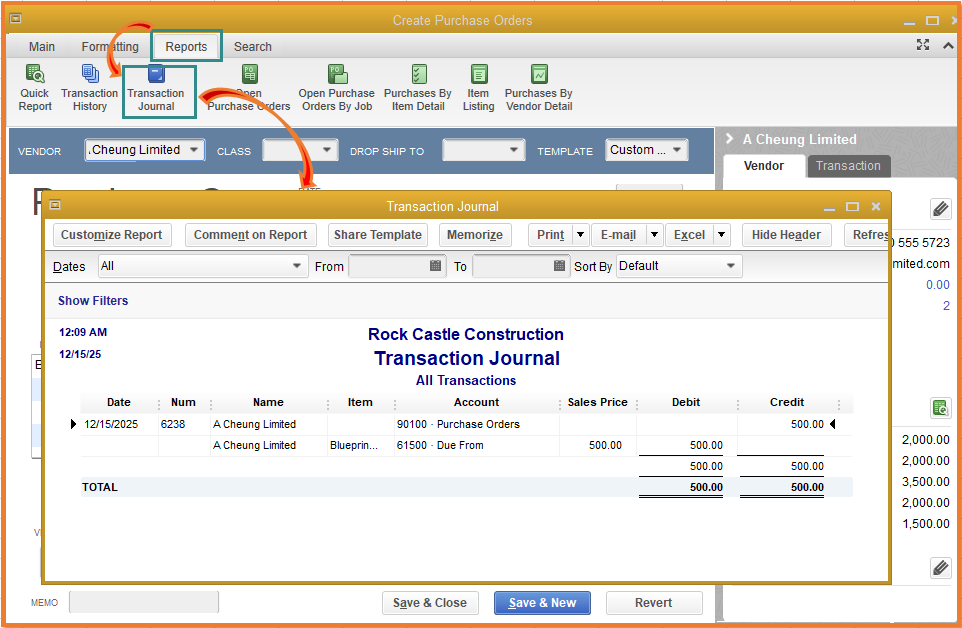The width and height of the screenshot is (962, 628).
Task: Switch to the Main tab
Action: [x=42, y=47]
